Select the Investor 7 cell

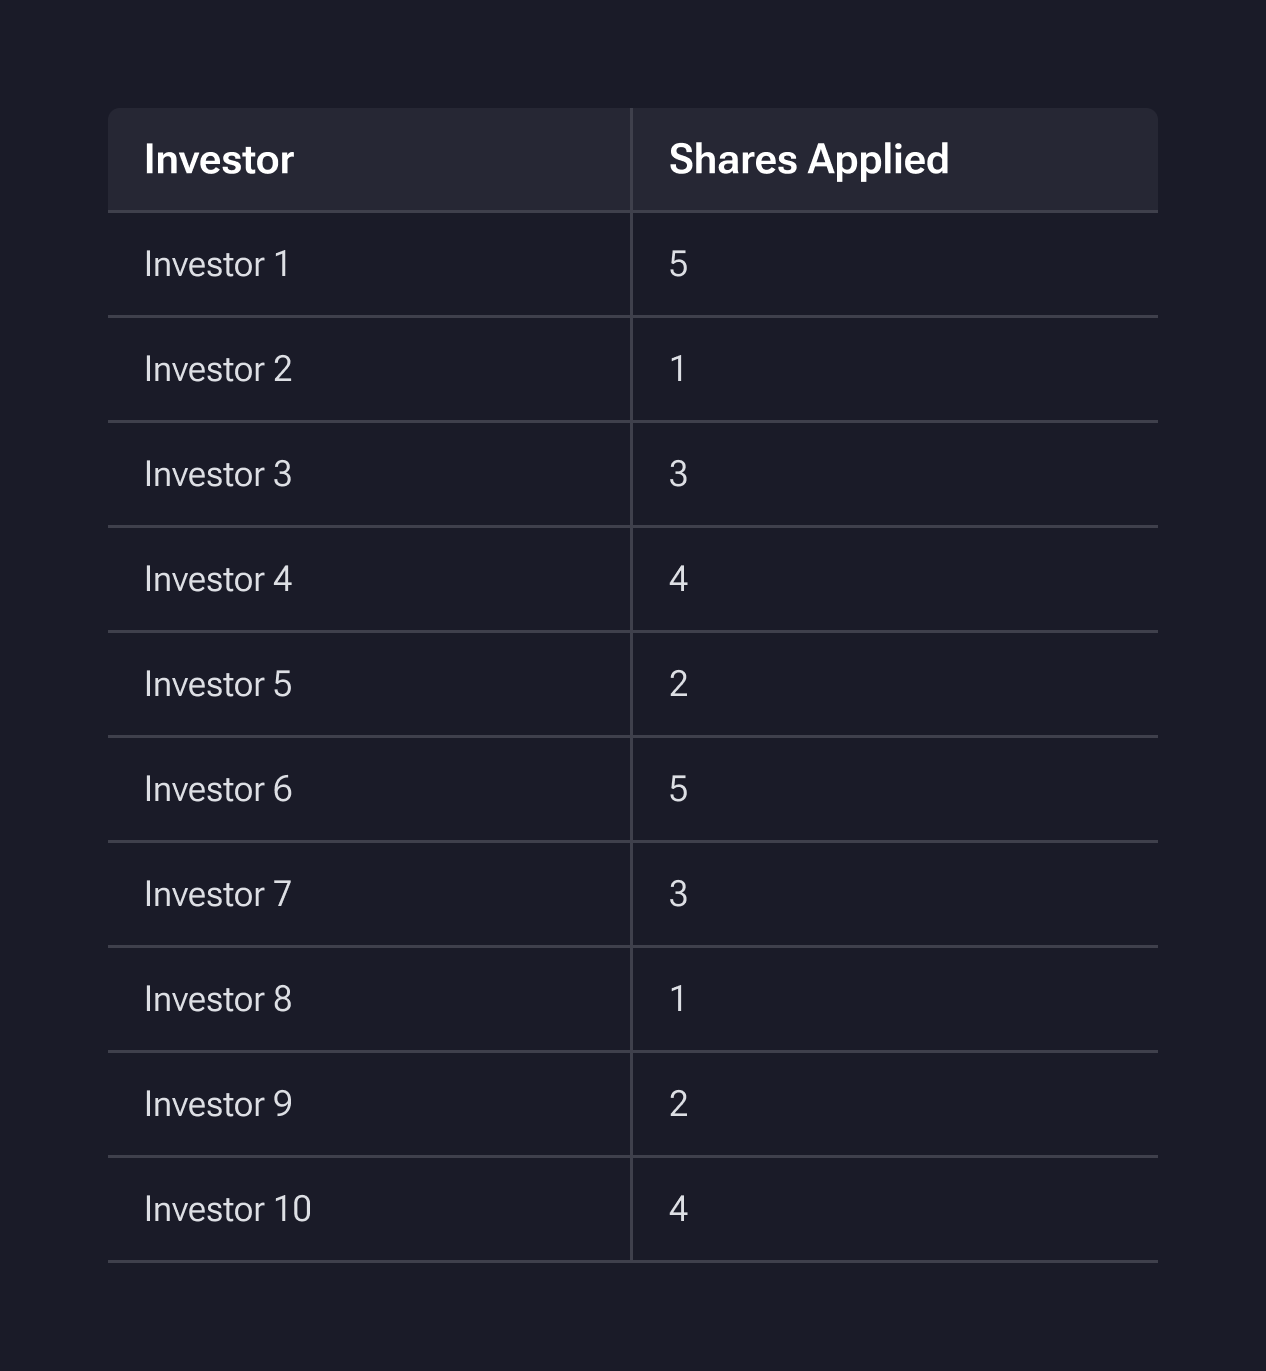218,894
